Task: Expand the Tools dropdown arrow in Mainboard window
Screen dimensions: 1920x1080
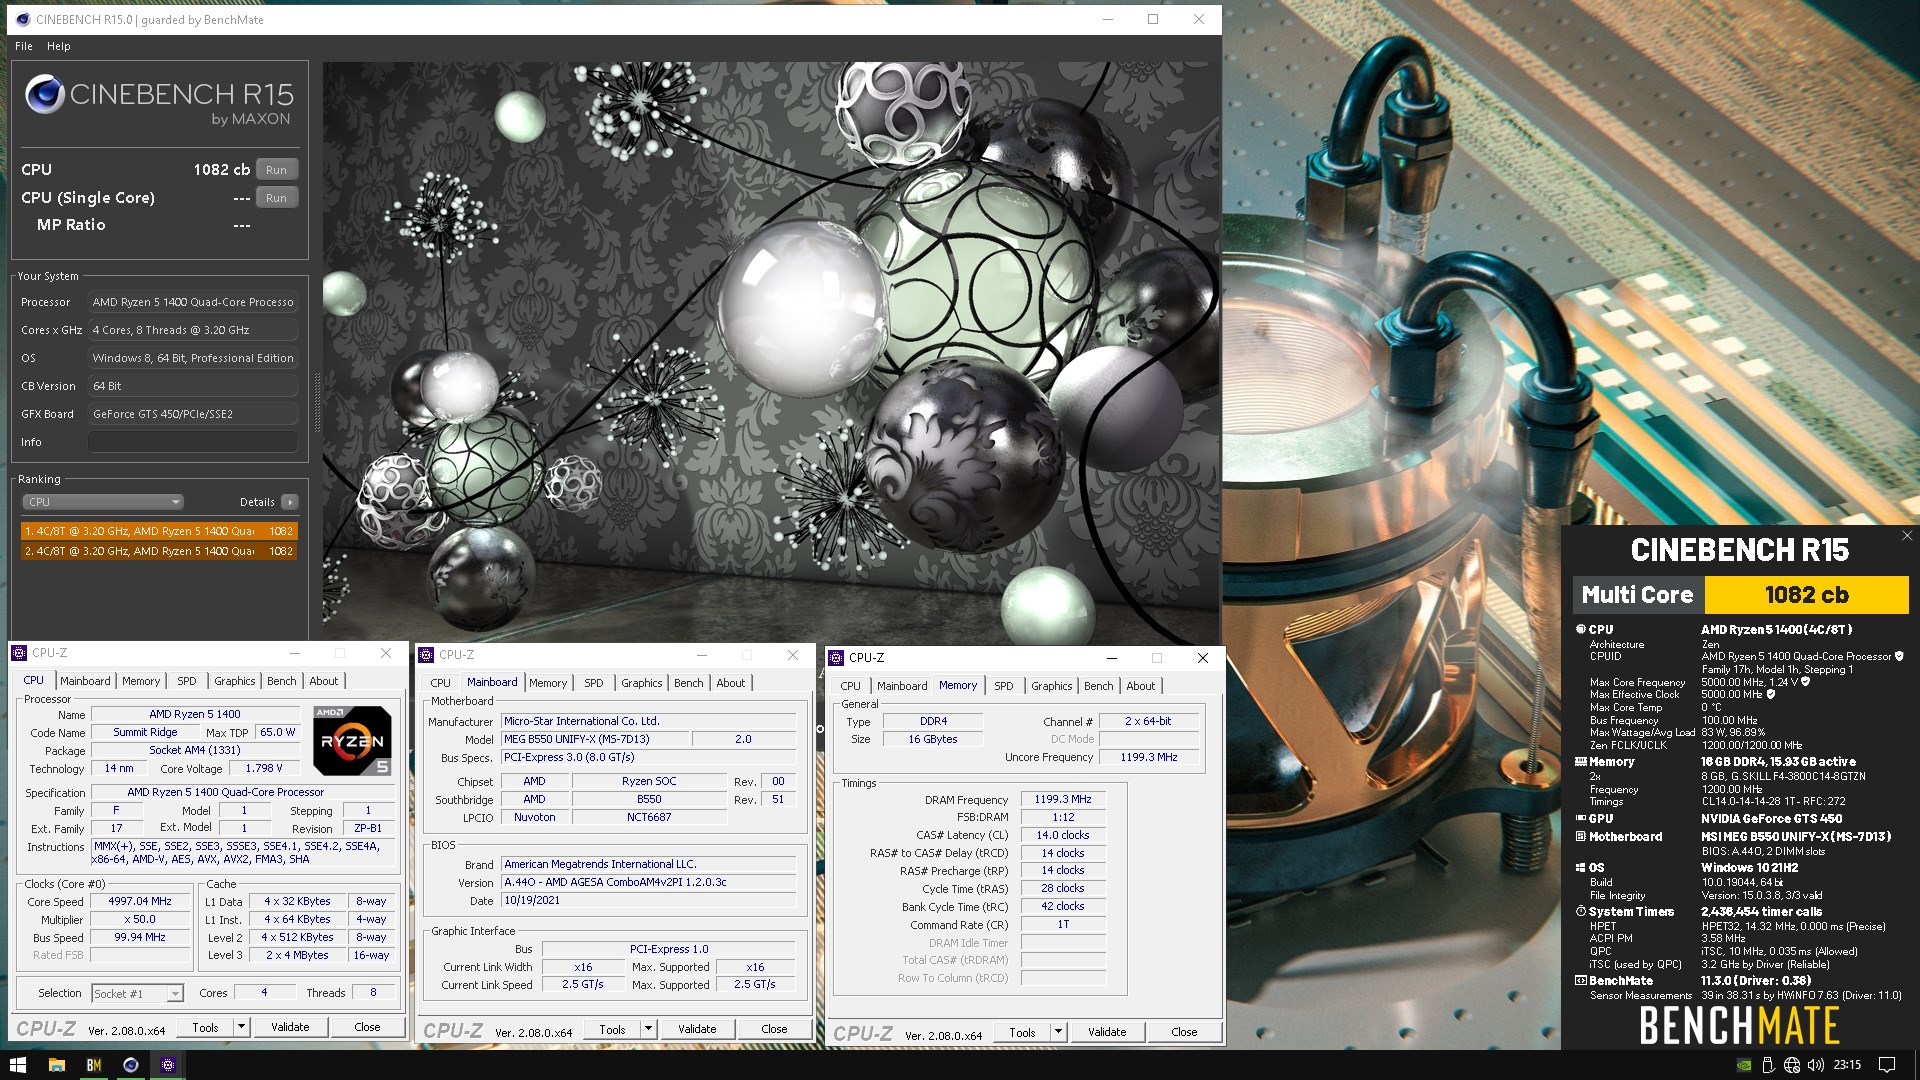Action: [648, 1029]
